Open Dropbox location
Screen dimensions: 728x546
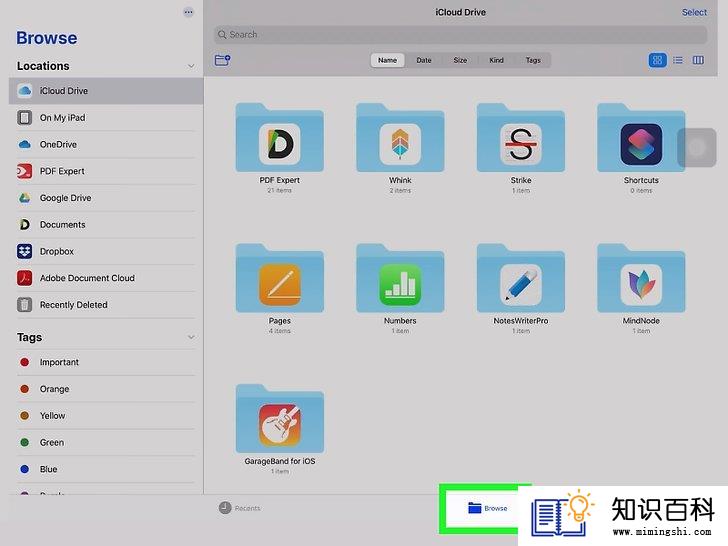click(x=106, y=251)
